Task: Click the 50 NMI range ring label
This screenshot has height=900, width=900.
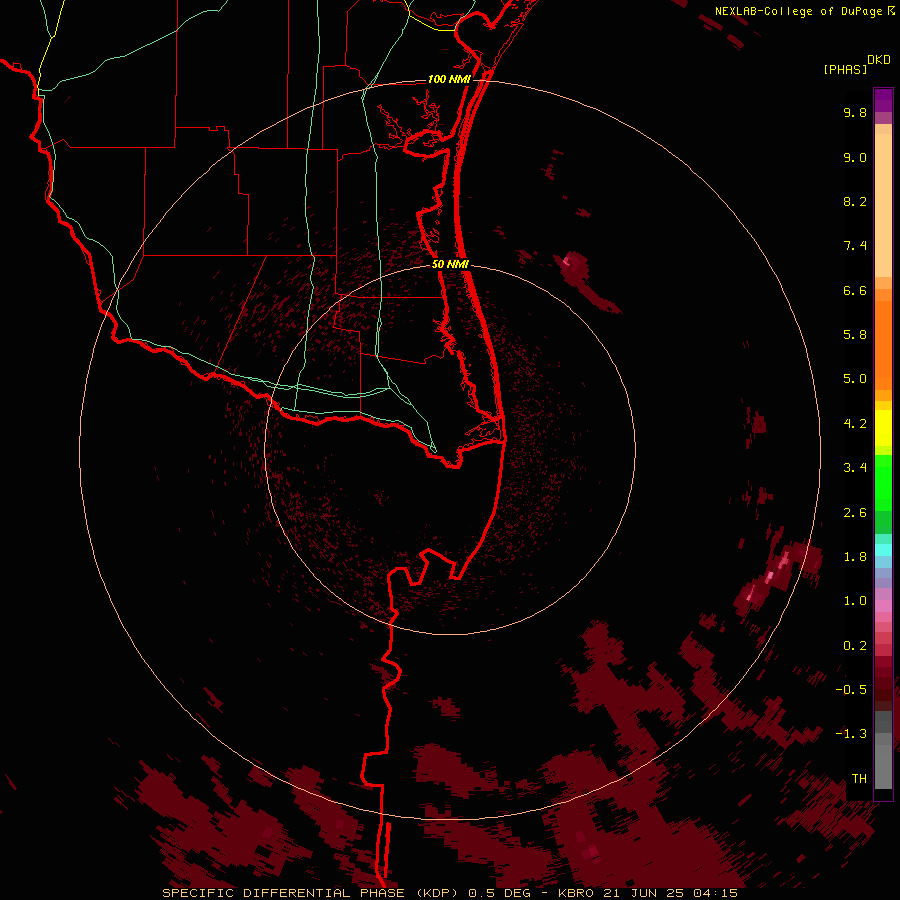Action: point(450,264)
